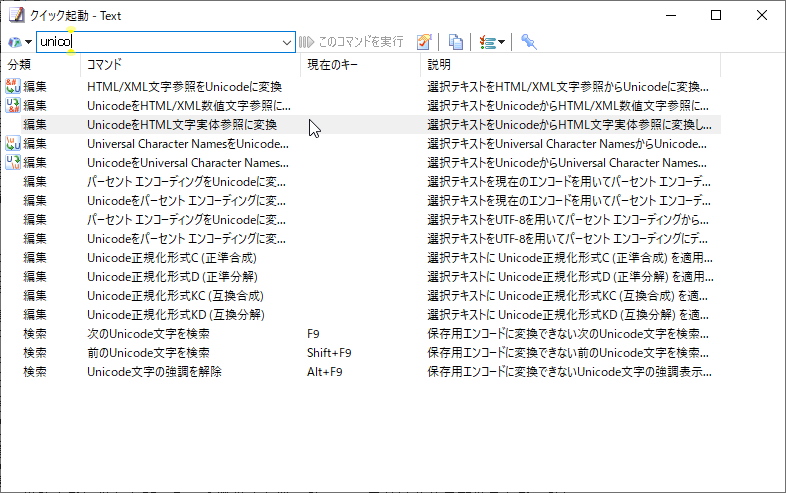Select 'HTML/XML文字参照をUnicodeに変換' command
Image resolution: width=786 pixels, height=493 pixels.
[184, 87]
